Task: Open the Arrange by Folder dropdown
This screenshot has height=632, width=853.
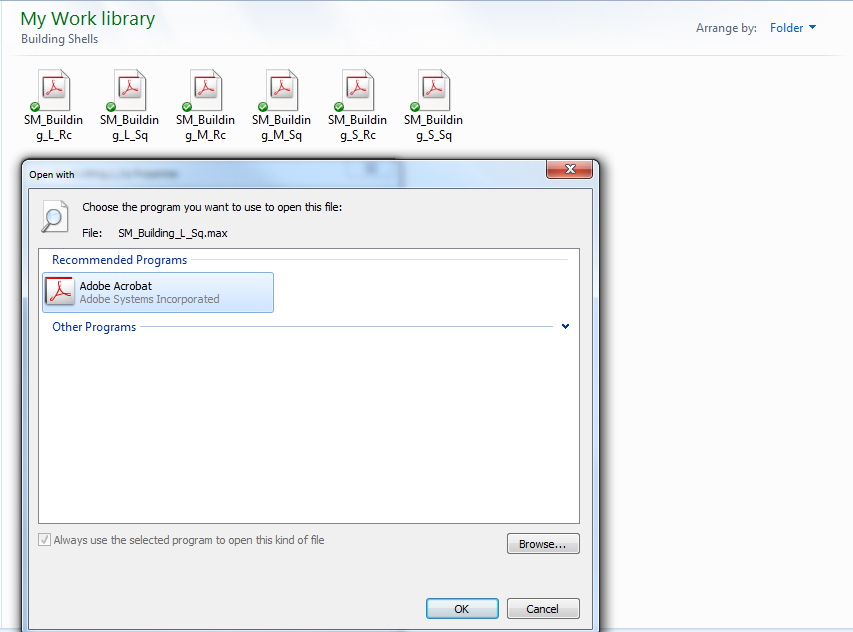Action: (x=793, y=28)
